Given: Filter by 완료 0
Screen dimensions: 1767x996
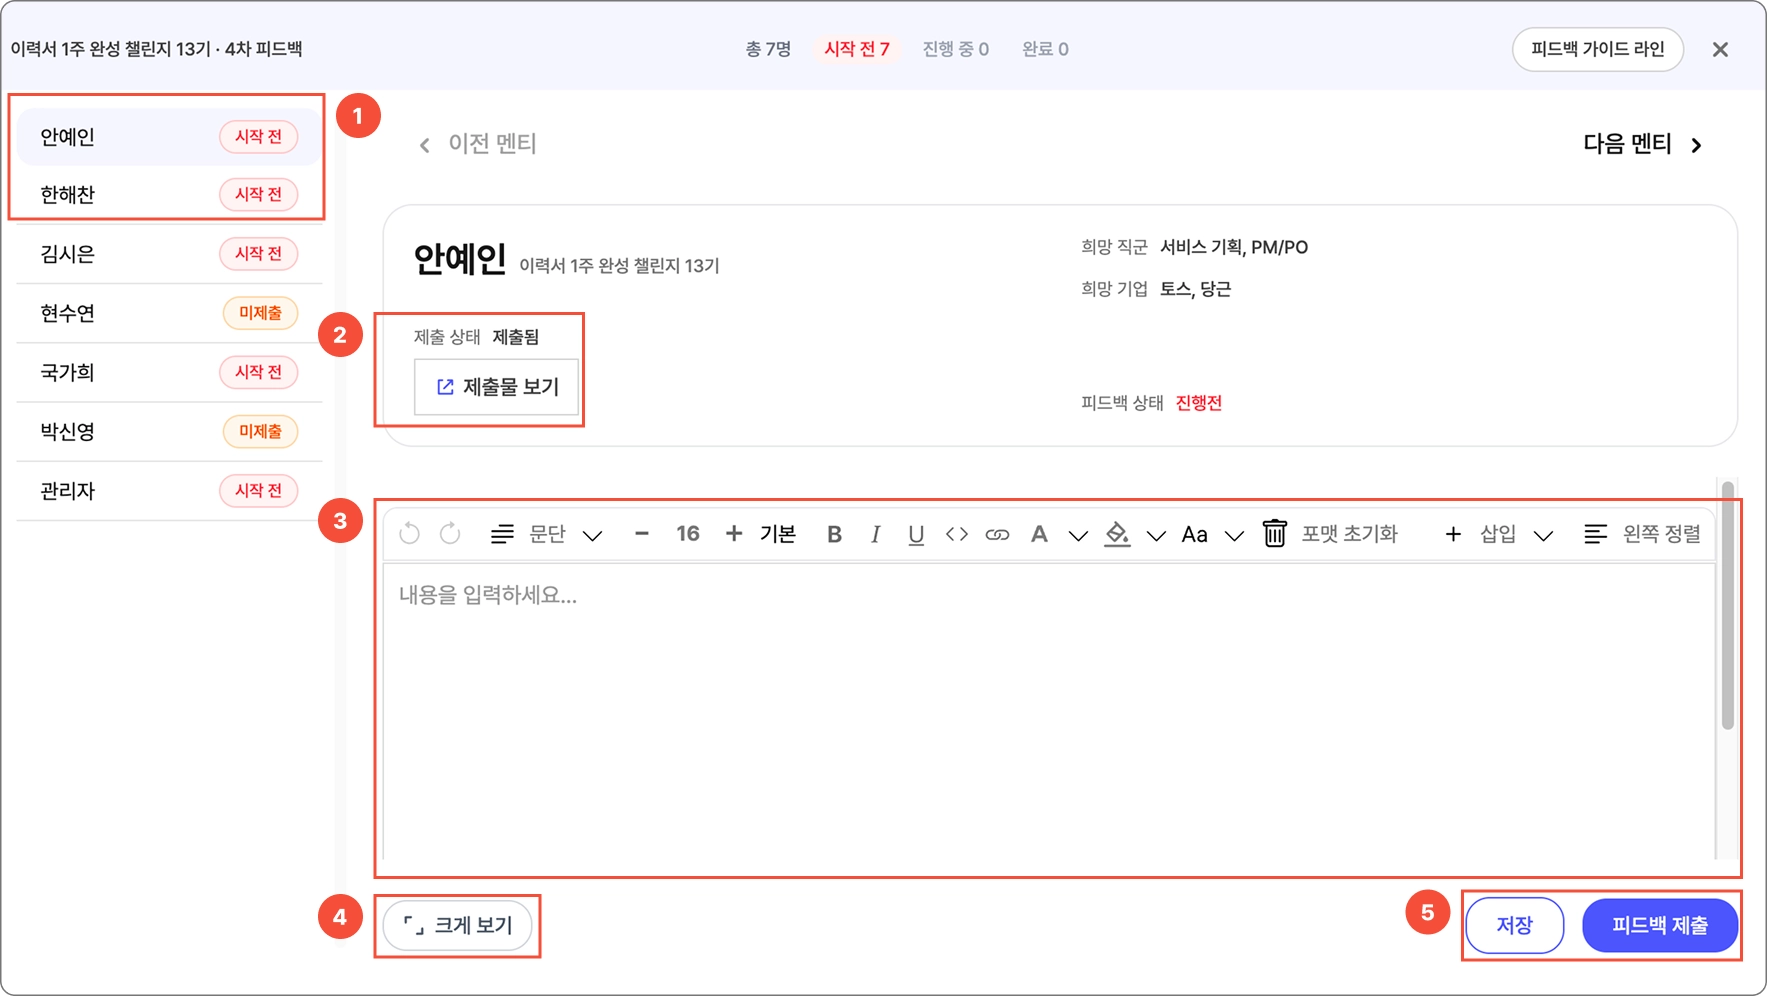Looking at the screenshot, I should pos(1045,49).
